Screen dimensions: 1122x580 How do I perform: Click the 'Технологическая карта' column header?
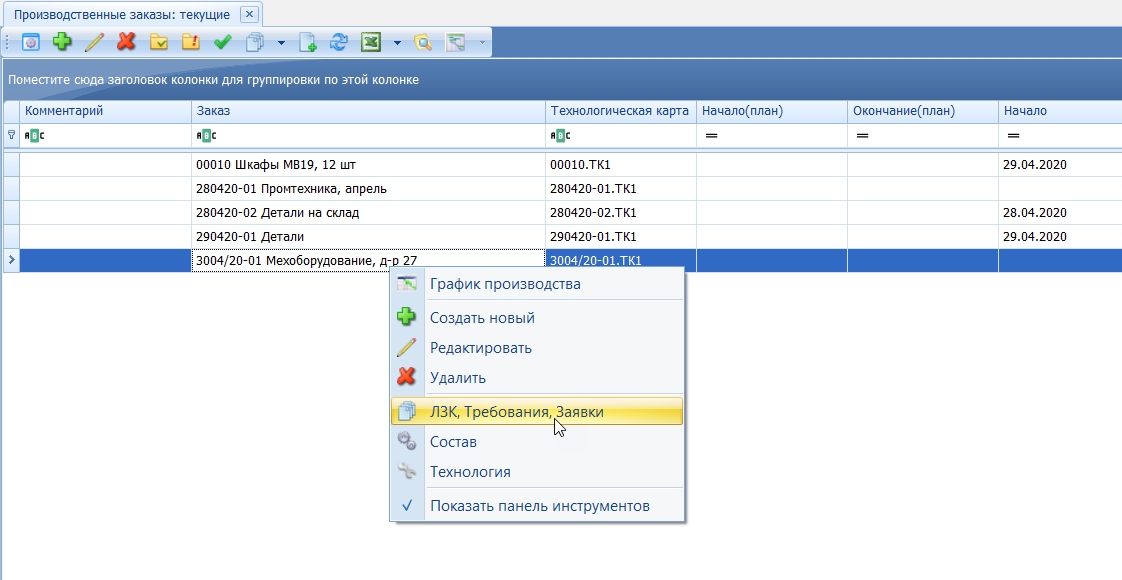click(620, 111)
